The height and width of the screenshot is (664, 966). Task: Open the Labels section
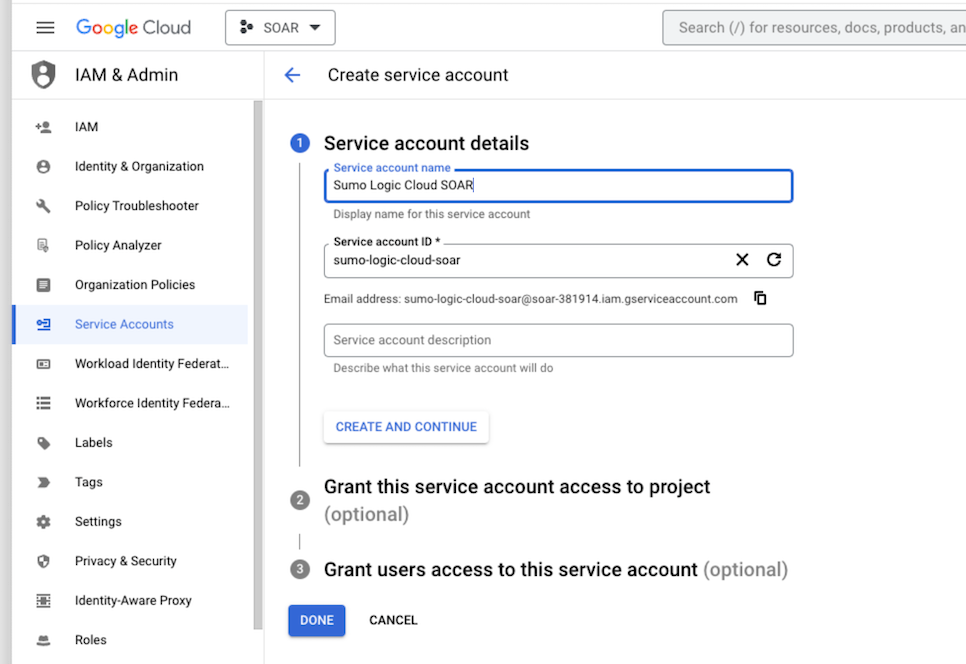point(93,442)
